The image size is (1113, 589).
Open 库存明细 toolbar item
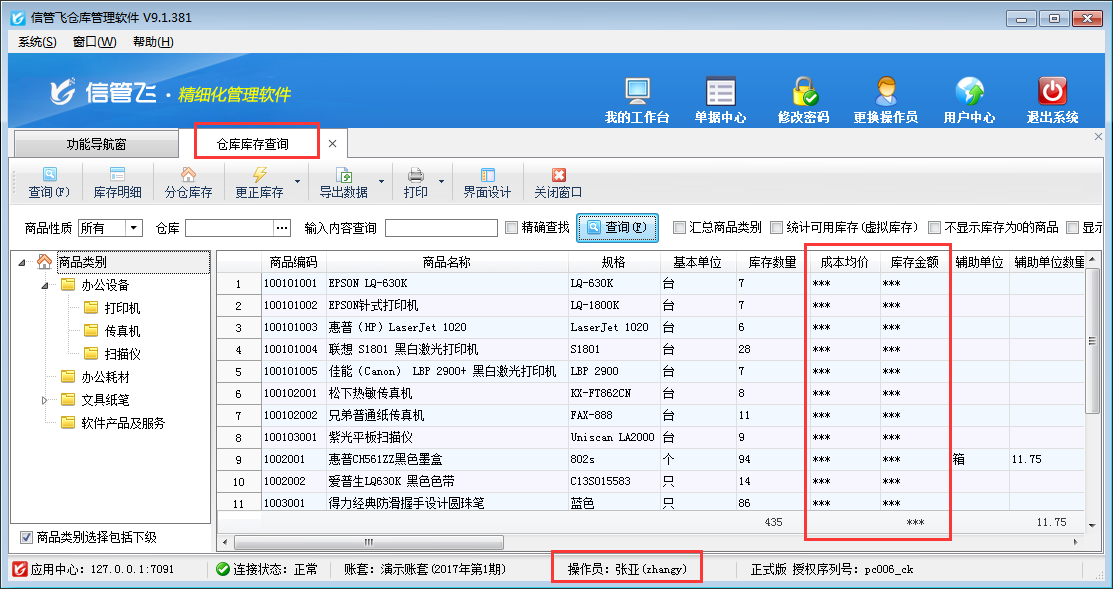(x=117, y=183)
